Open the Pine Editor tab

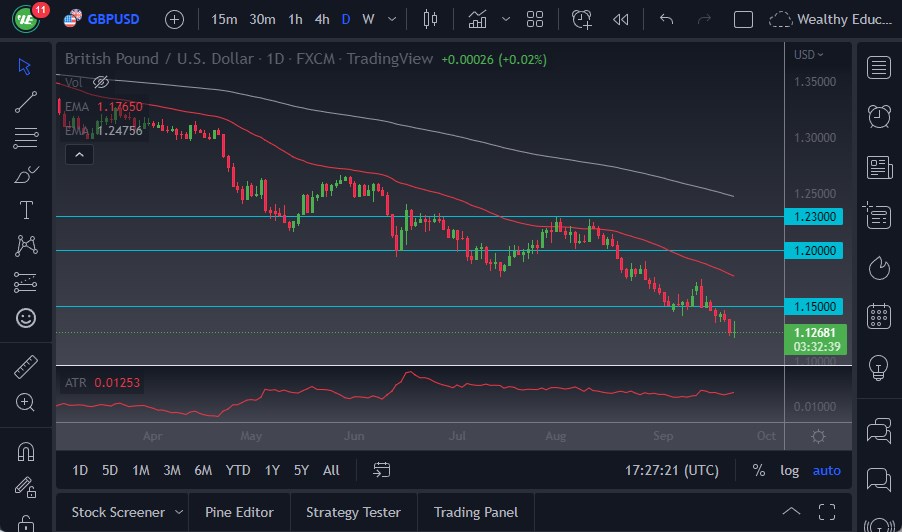(x=239, y=512)
